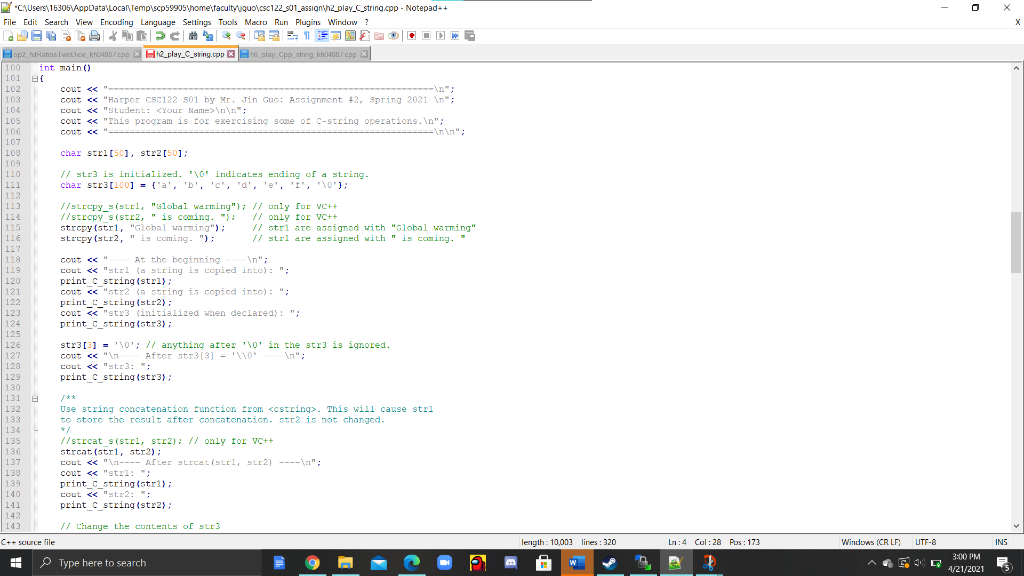This screenshot has height=576, width=1024.
Task: Open the Plugins menu
Action: click(x=308, y=22)
